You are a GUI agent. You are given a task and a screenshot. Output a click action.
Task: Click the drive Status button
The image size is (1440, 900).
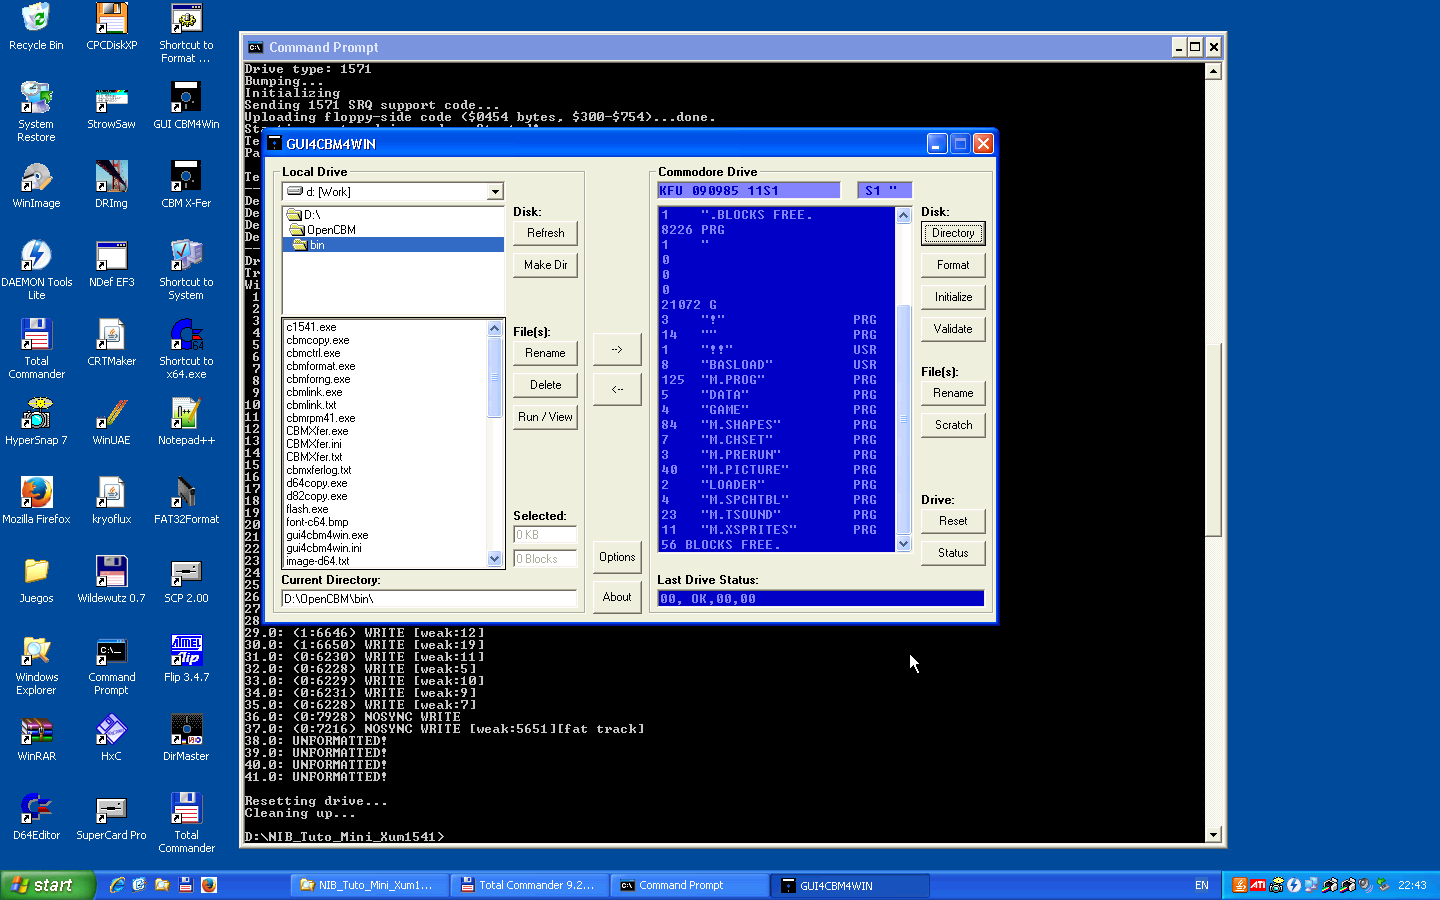point(953,553)
